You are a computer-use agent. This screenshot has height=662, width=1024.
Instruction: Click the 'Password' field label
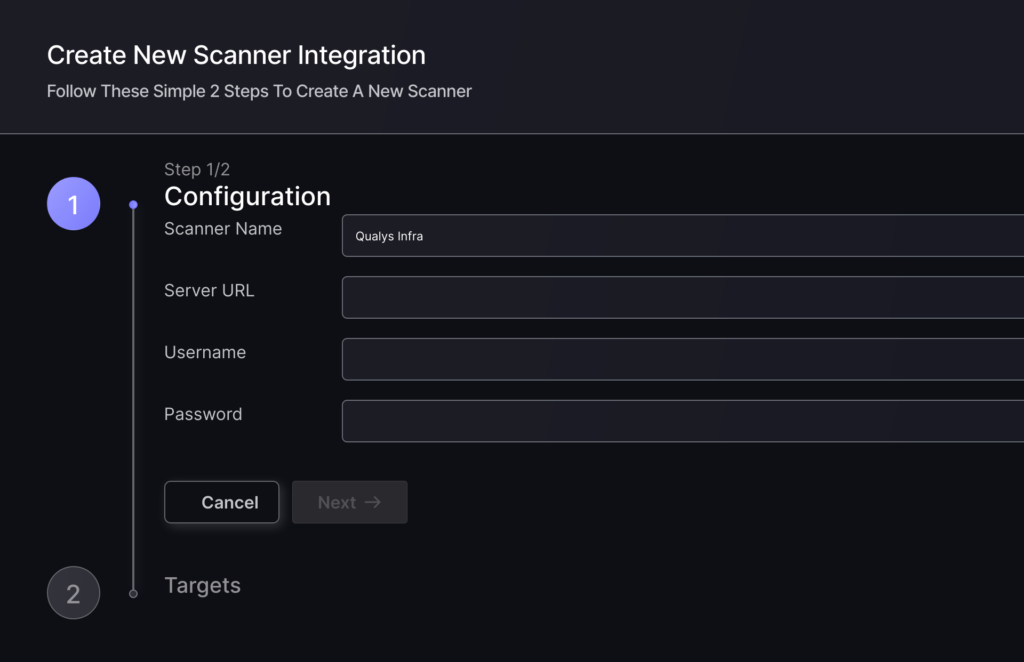[x=203, y=414]
